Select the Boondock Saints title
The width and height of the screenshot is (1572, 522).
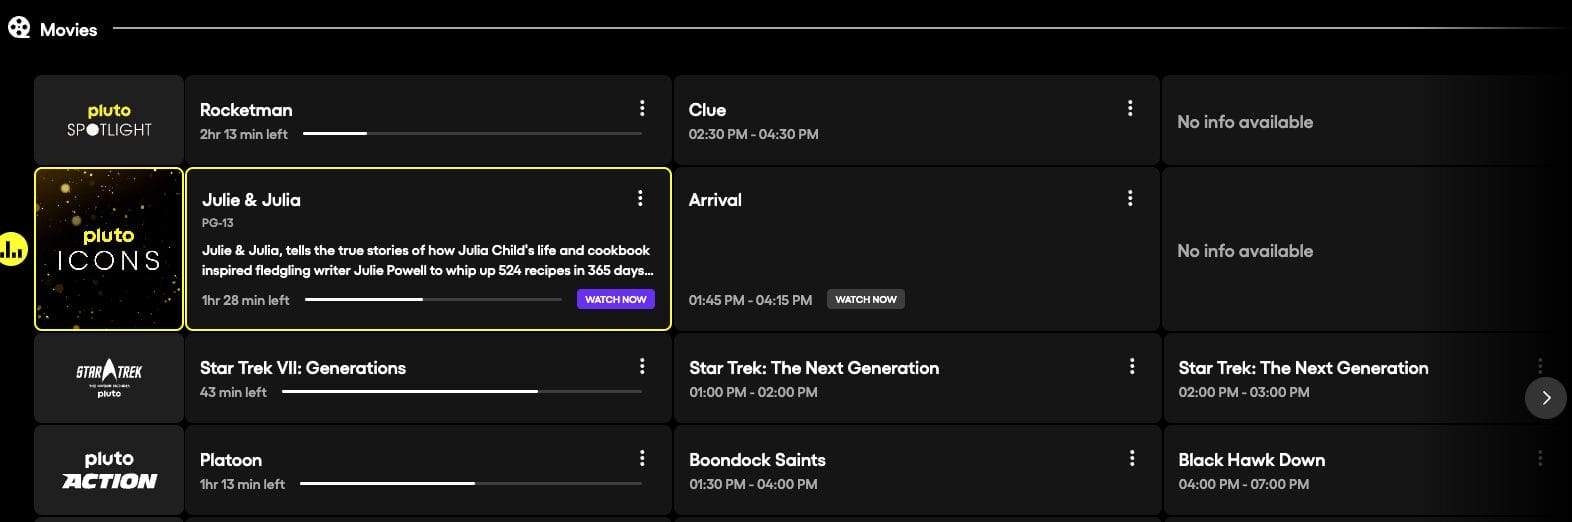click(x=757, y=460)
